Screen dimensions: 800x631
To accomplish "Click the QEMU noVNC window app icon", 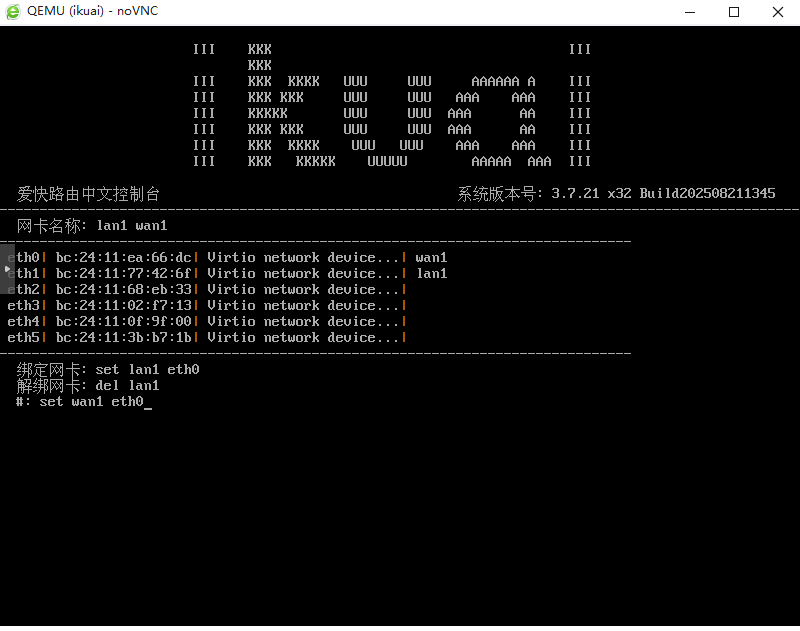I will click(13, 11).
